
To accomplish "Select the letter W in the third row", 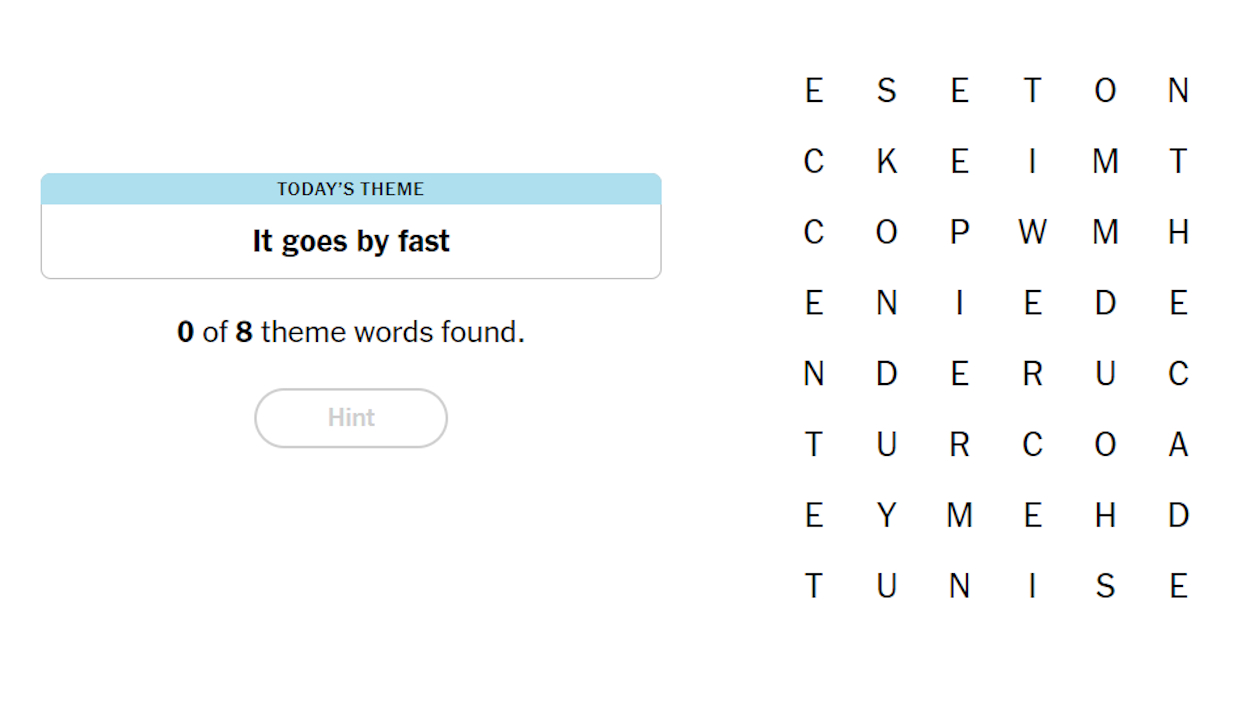I will tap(1033, 232).
